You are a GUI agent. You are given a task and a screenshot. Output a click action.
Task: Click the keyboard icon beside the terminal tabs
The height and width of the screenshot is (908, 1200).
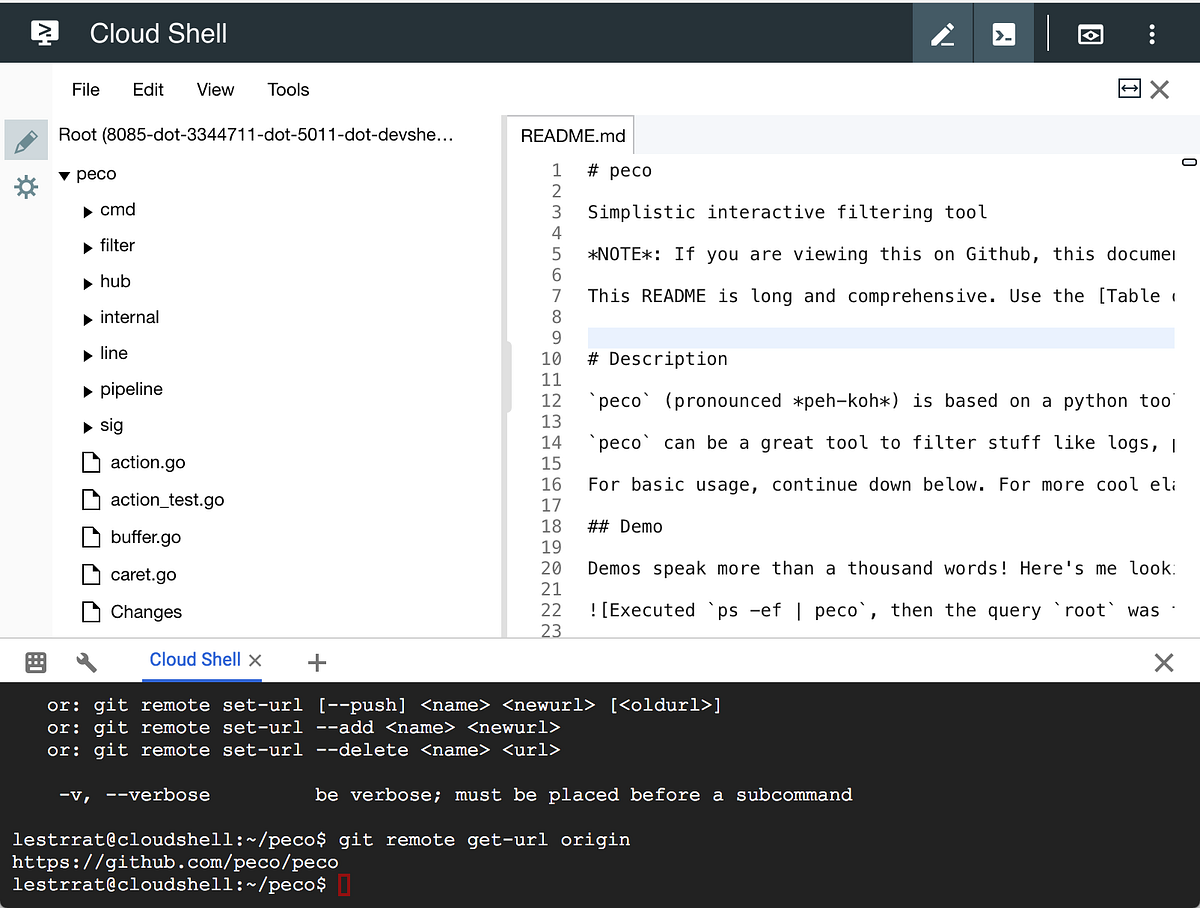(x=36, y=662)
